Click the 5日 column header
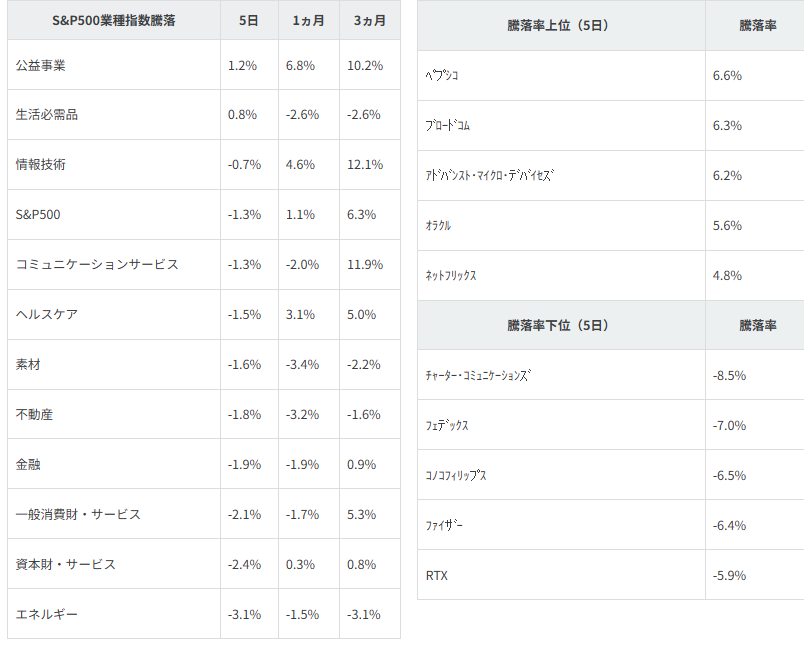 click(249, 21)
